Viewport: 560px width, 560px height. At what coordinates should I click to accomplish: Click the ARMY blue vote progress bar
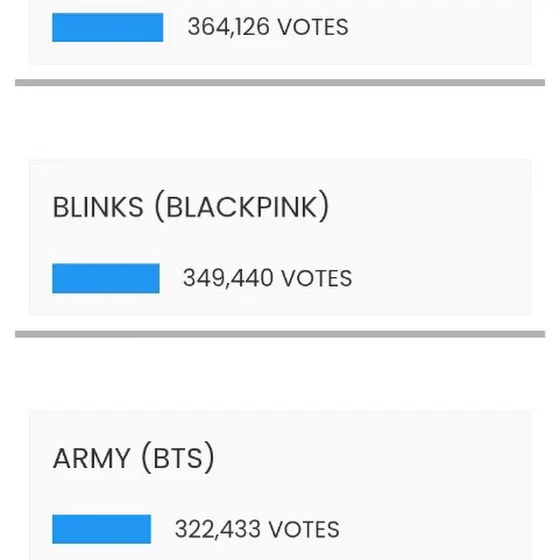pos(101,529)
